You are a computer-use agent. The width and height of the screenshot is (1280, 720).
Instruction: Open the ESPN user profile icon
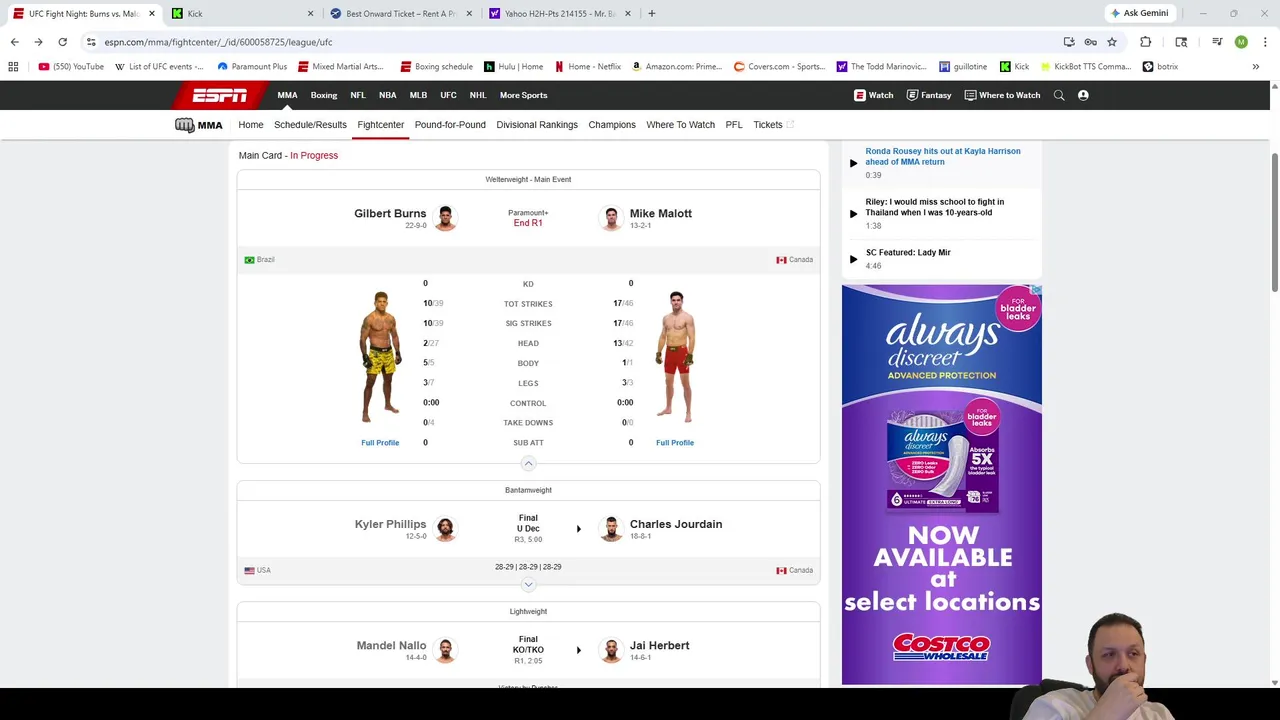point(1083,95)
